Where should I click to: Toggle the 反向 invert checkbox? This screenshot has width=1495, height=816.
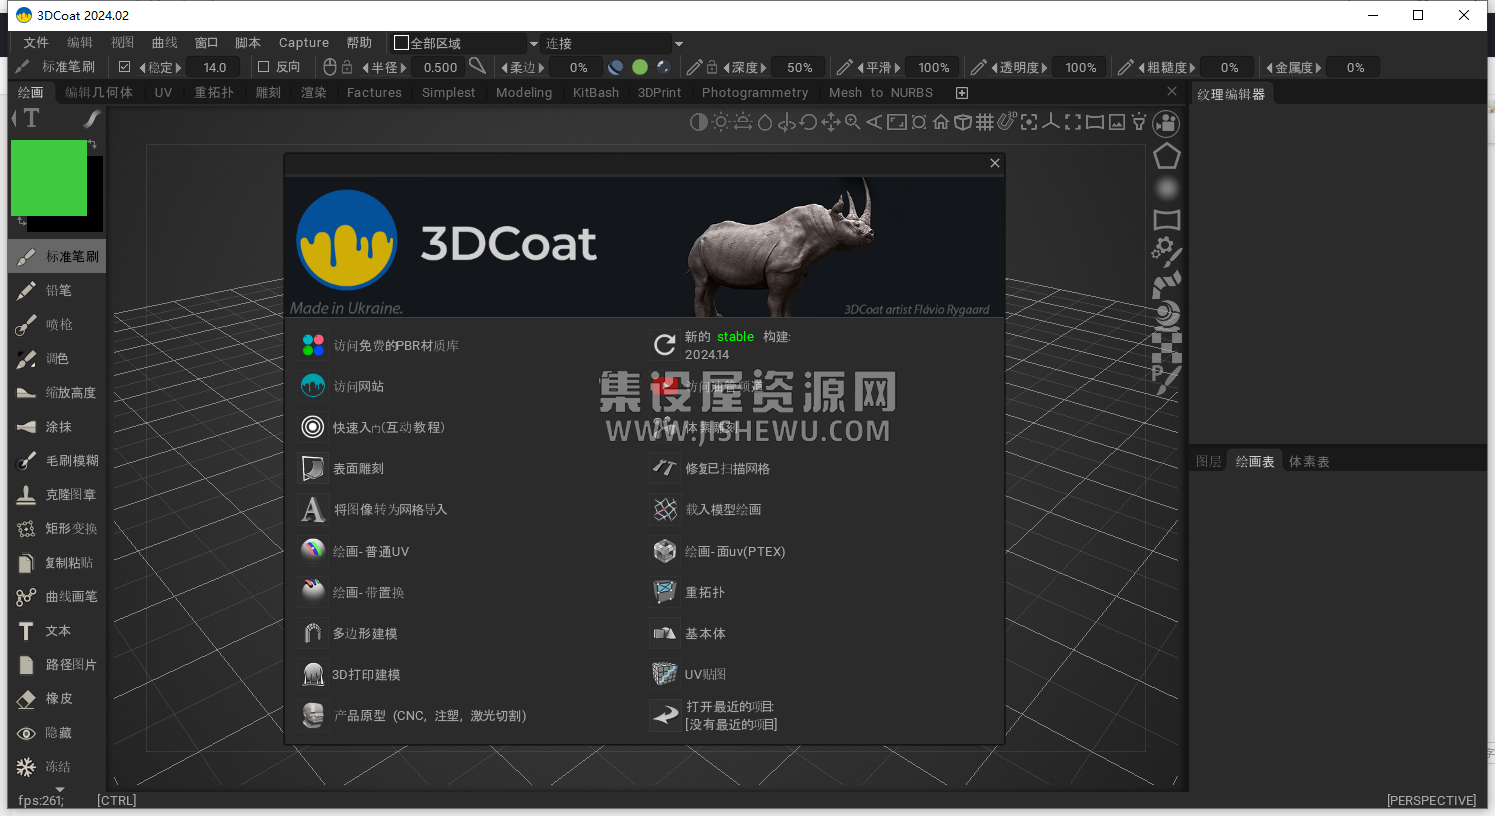[264, 67]
